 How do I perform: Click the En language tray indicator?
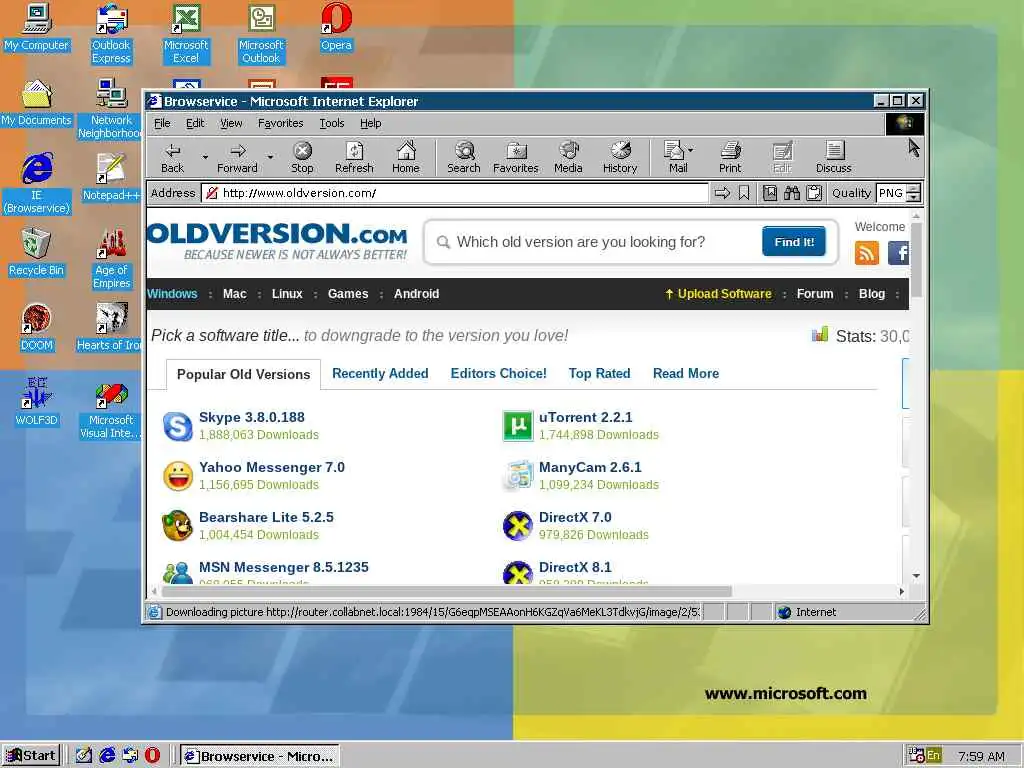coord(933,756)
